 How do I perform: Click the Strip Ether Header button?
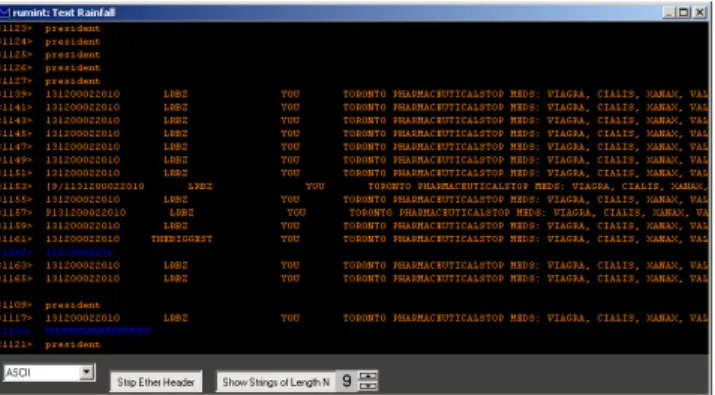click(156, 382)
